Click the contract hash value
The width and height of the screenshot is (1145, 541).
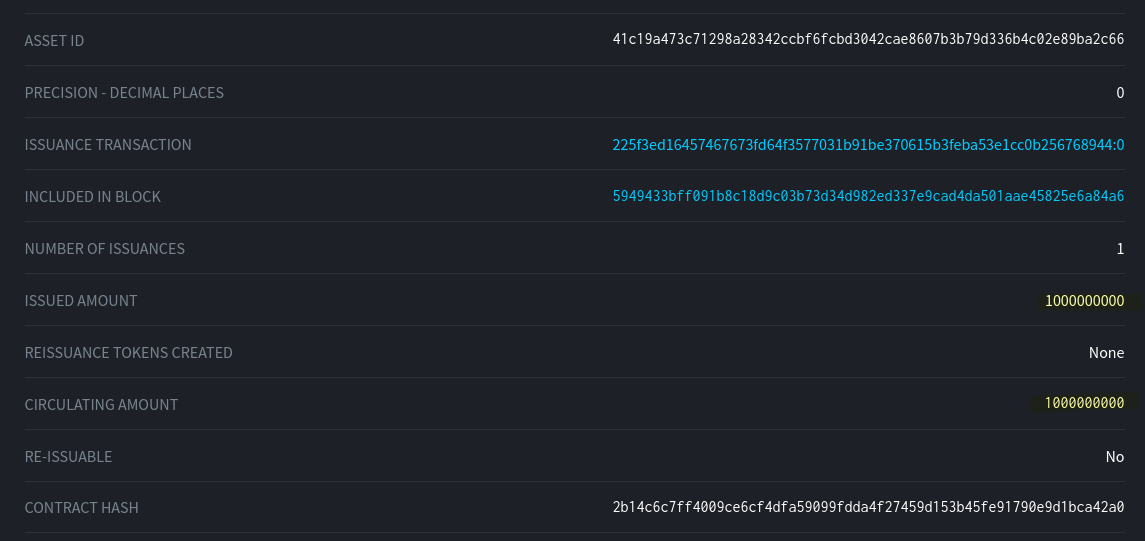pyautogui.click(x=868, y=508)
